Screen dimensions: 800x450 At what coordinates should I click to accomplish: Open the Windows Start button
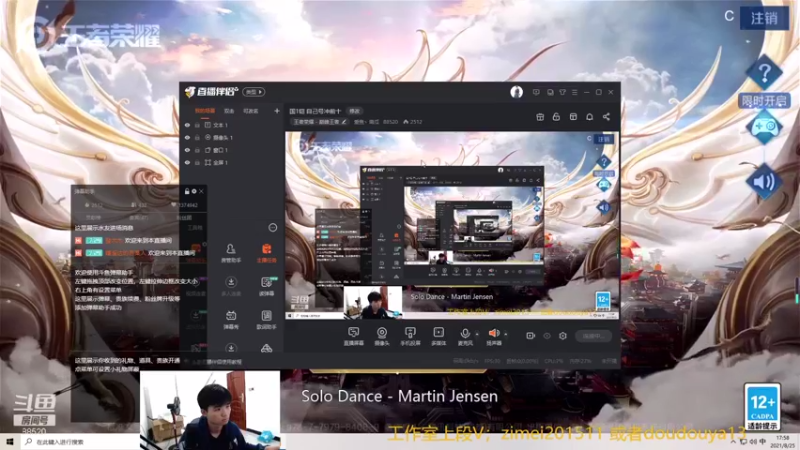point(10,442)
